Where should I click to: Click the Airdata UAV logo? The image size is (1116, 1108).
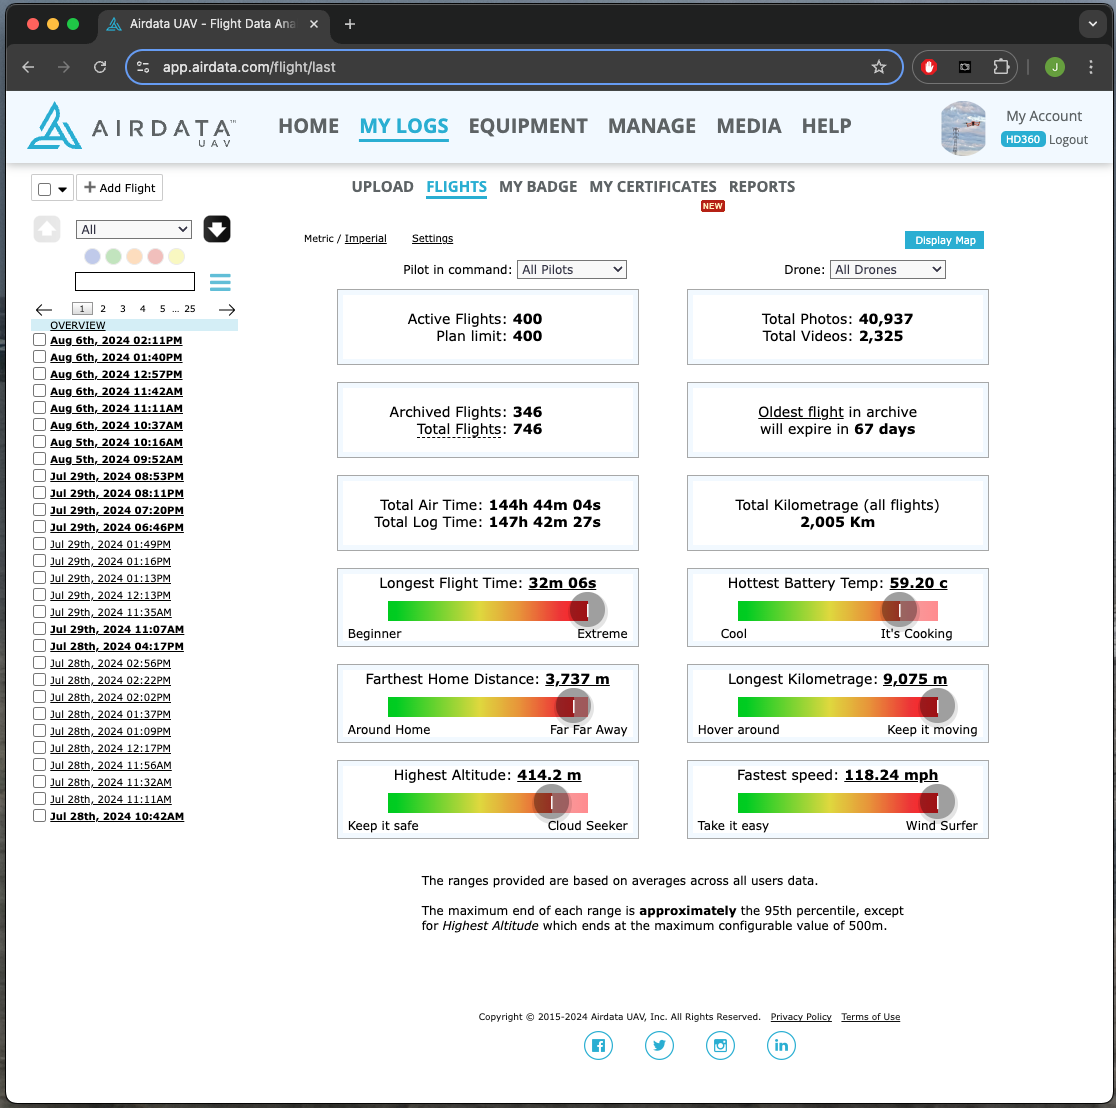click(131, 127)
